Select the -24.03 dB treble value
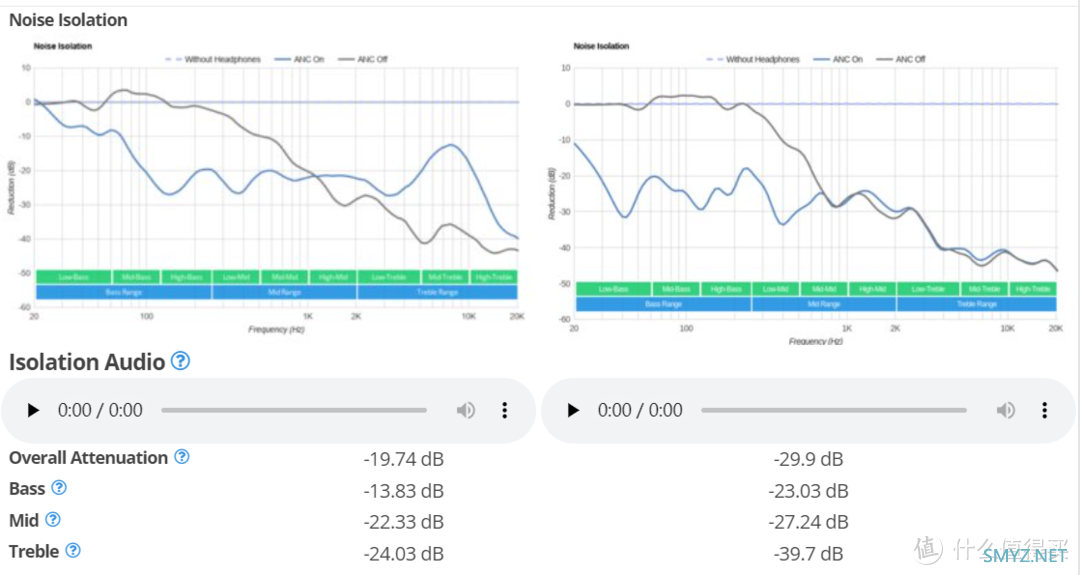This screenshot has width=1080, height=575. [404, 554]
